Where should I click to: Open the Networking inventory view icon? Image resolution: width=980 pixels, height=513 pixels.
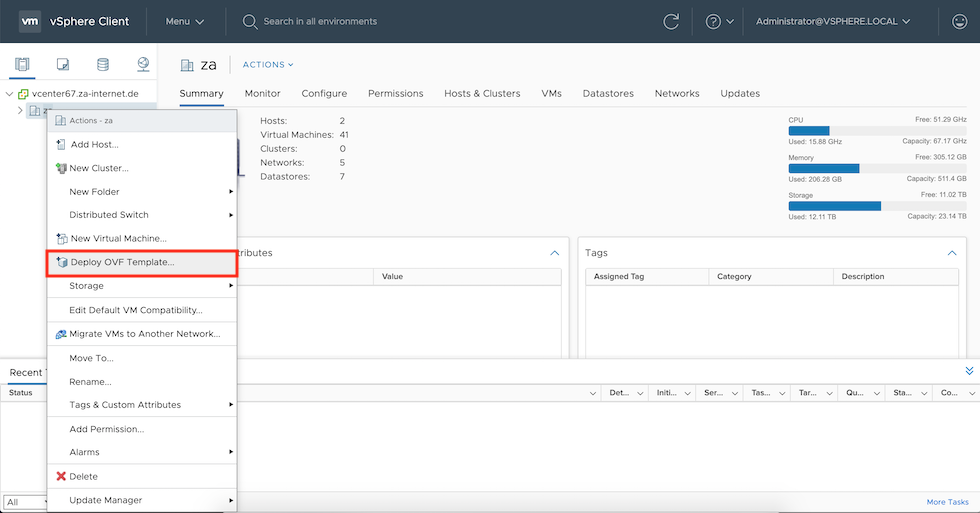143,64
